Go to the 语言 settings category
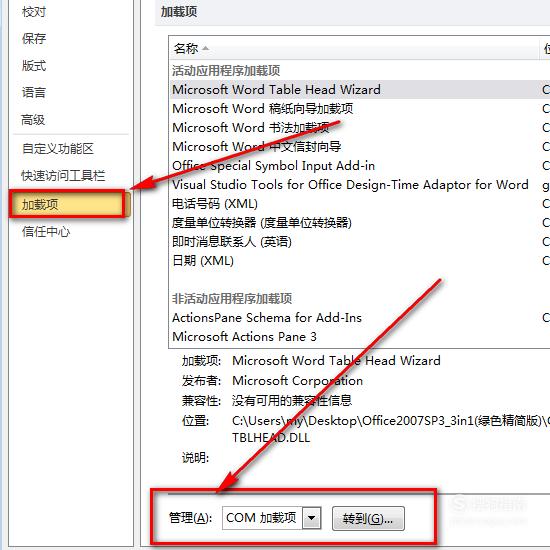 click(34, 93)
